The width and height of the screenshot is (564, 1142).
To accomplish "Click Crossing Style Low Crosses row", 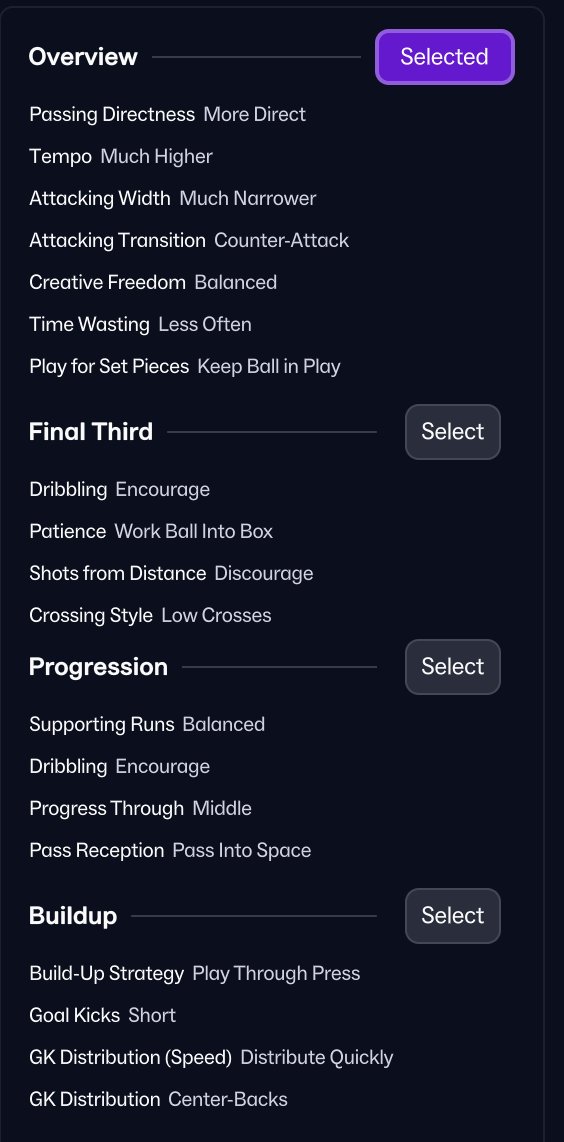I will (150, 615).
